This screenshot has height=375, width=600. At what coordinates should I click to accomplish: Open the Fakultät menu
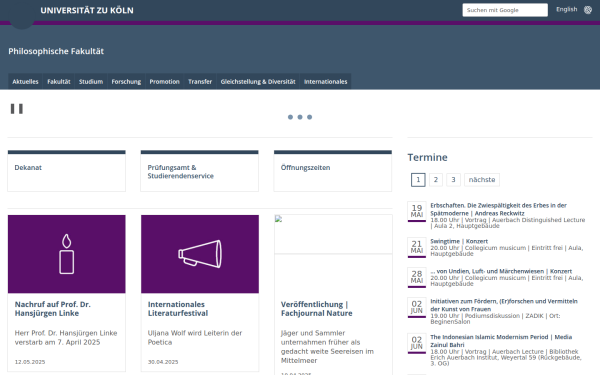tap(59, 82)
